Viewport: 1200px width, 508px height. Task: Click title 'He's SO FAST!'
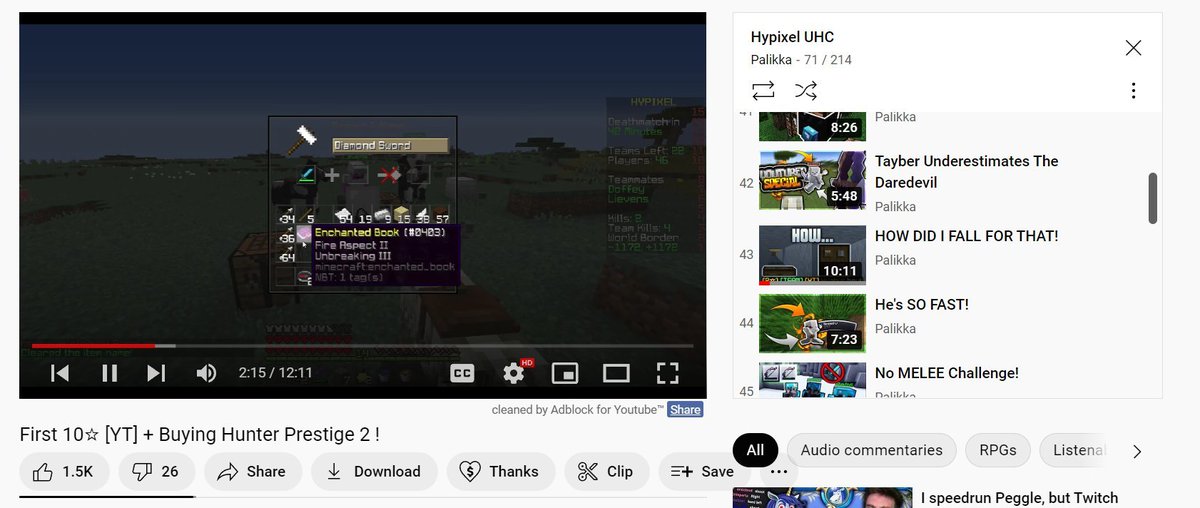[x=922, y=304]
